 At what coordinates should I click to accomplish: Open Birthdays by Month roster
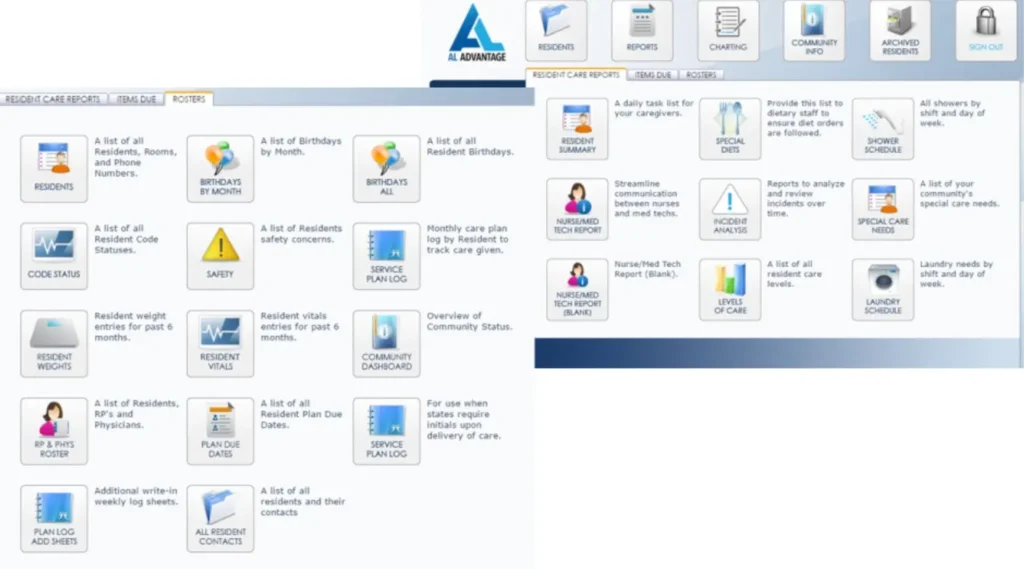coord(220,169)
